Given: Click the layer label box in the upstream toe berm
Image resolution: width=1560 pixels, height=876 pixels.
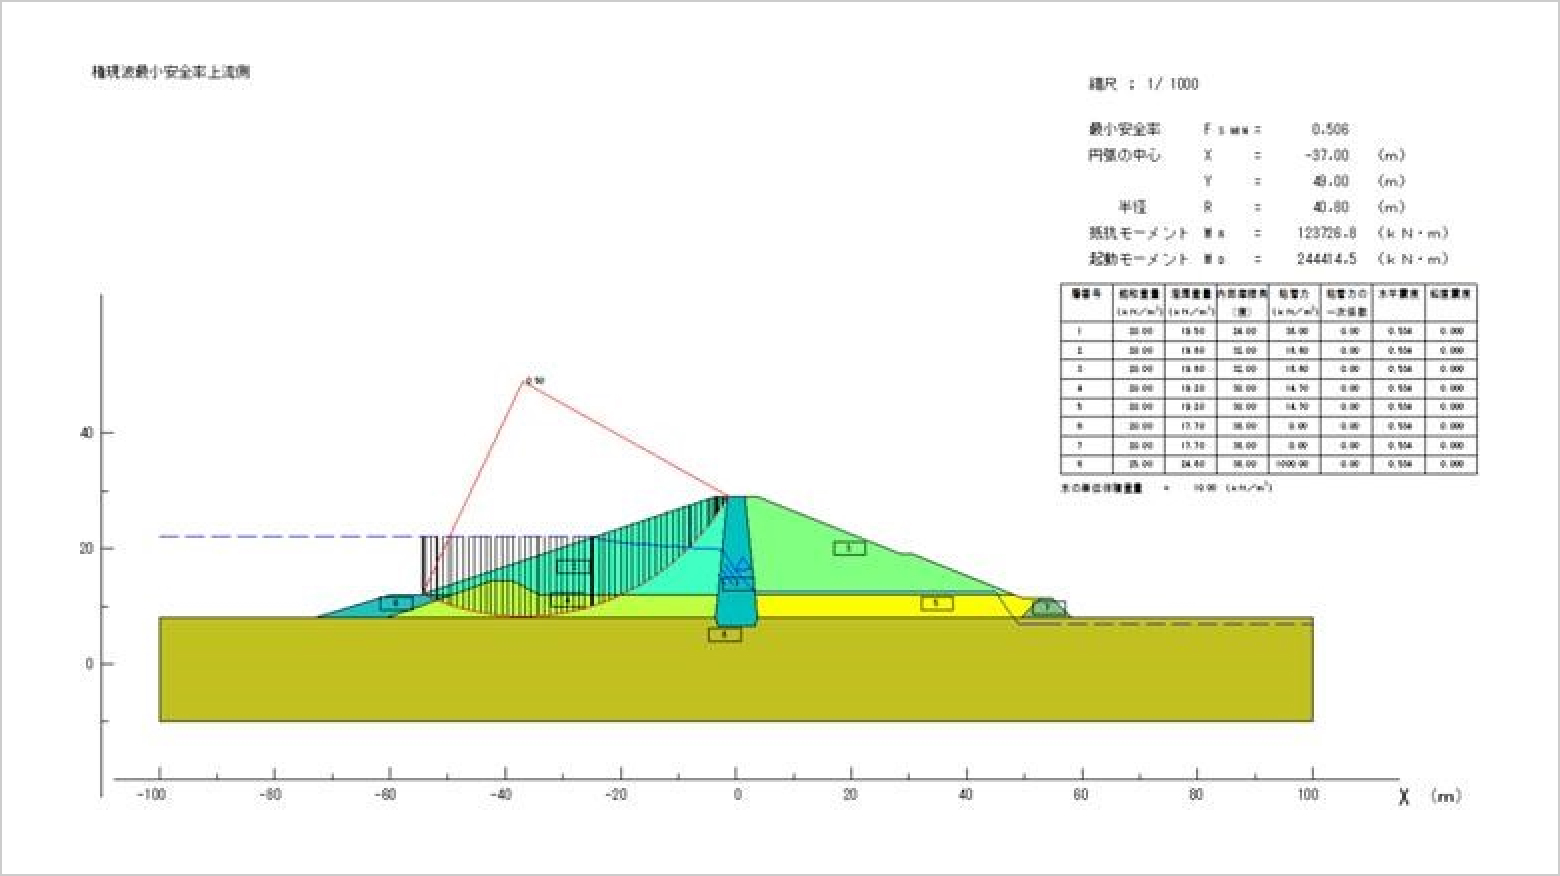Looking at the screenshot, I should pos(396,603).
